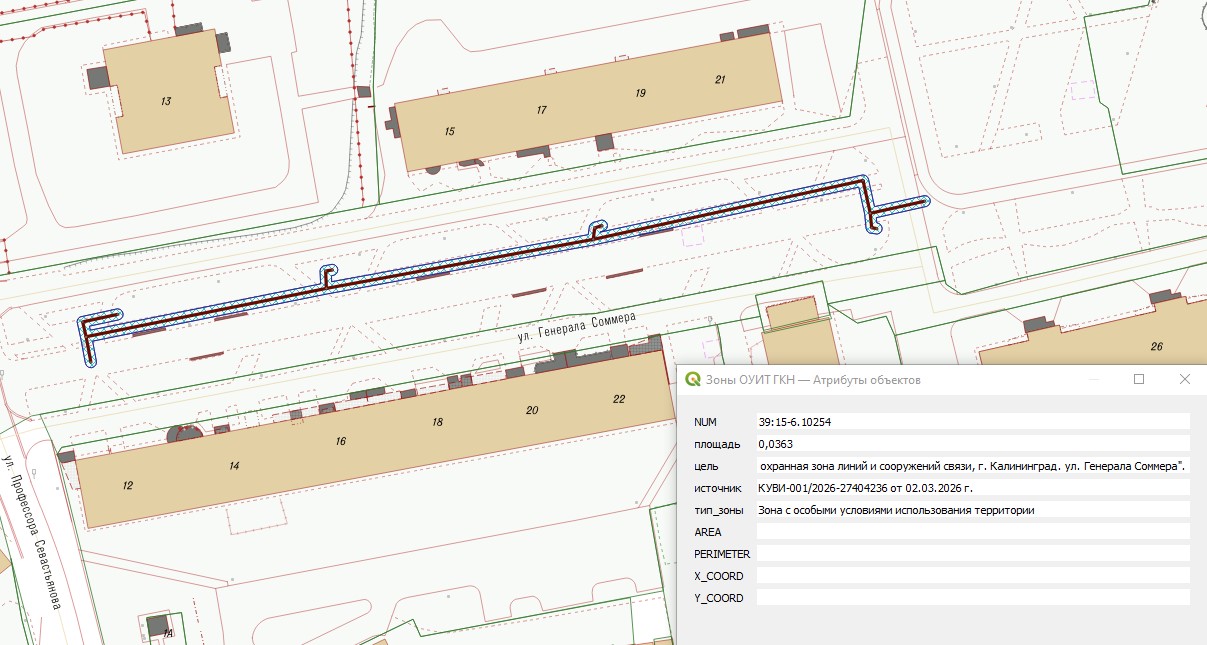Viewport: 1207px width, 645px height.
Task: Select the empty PERIMETER field
Action: [972, 553]
